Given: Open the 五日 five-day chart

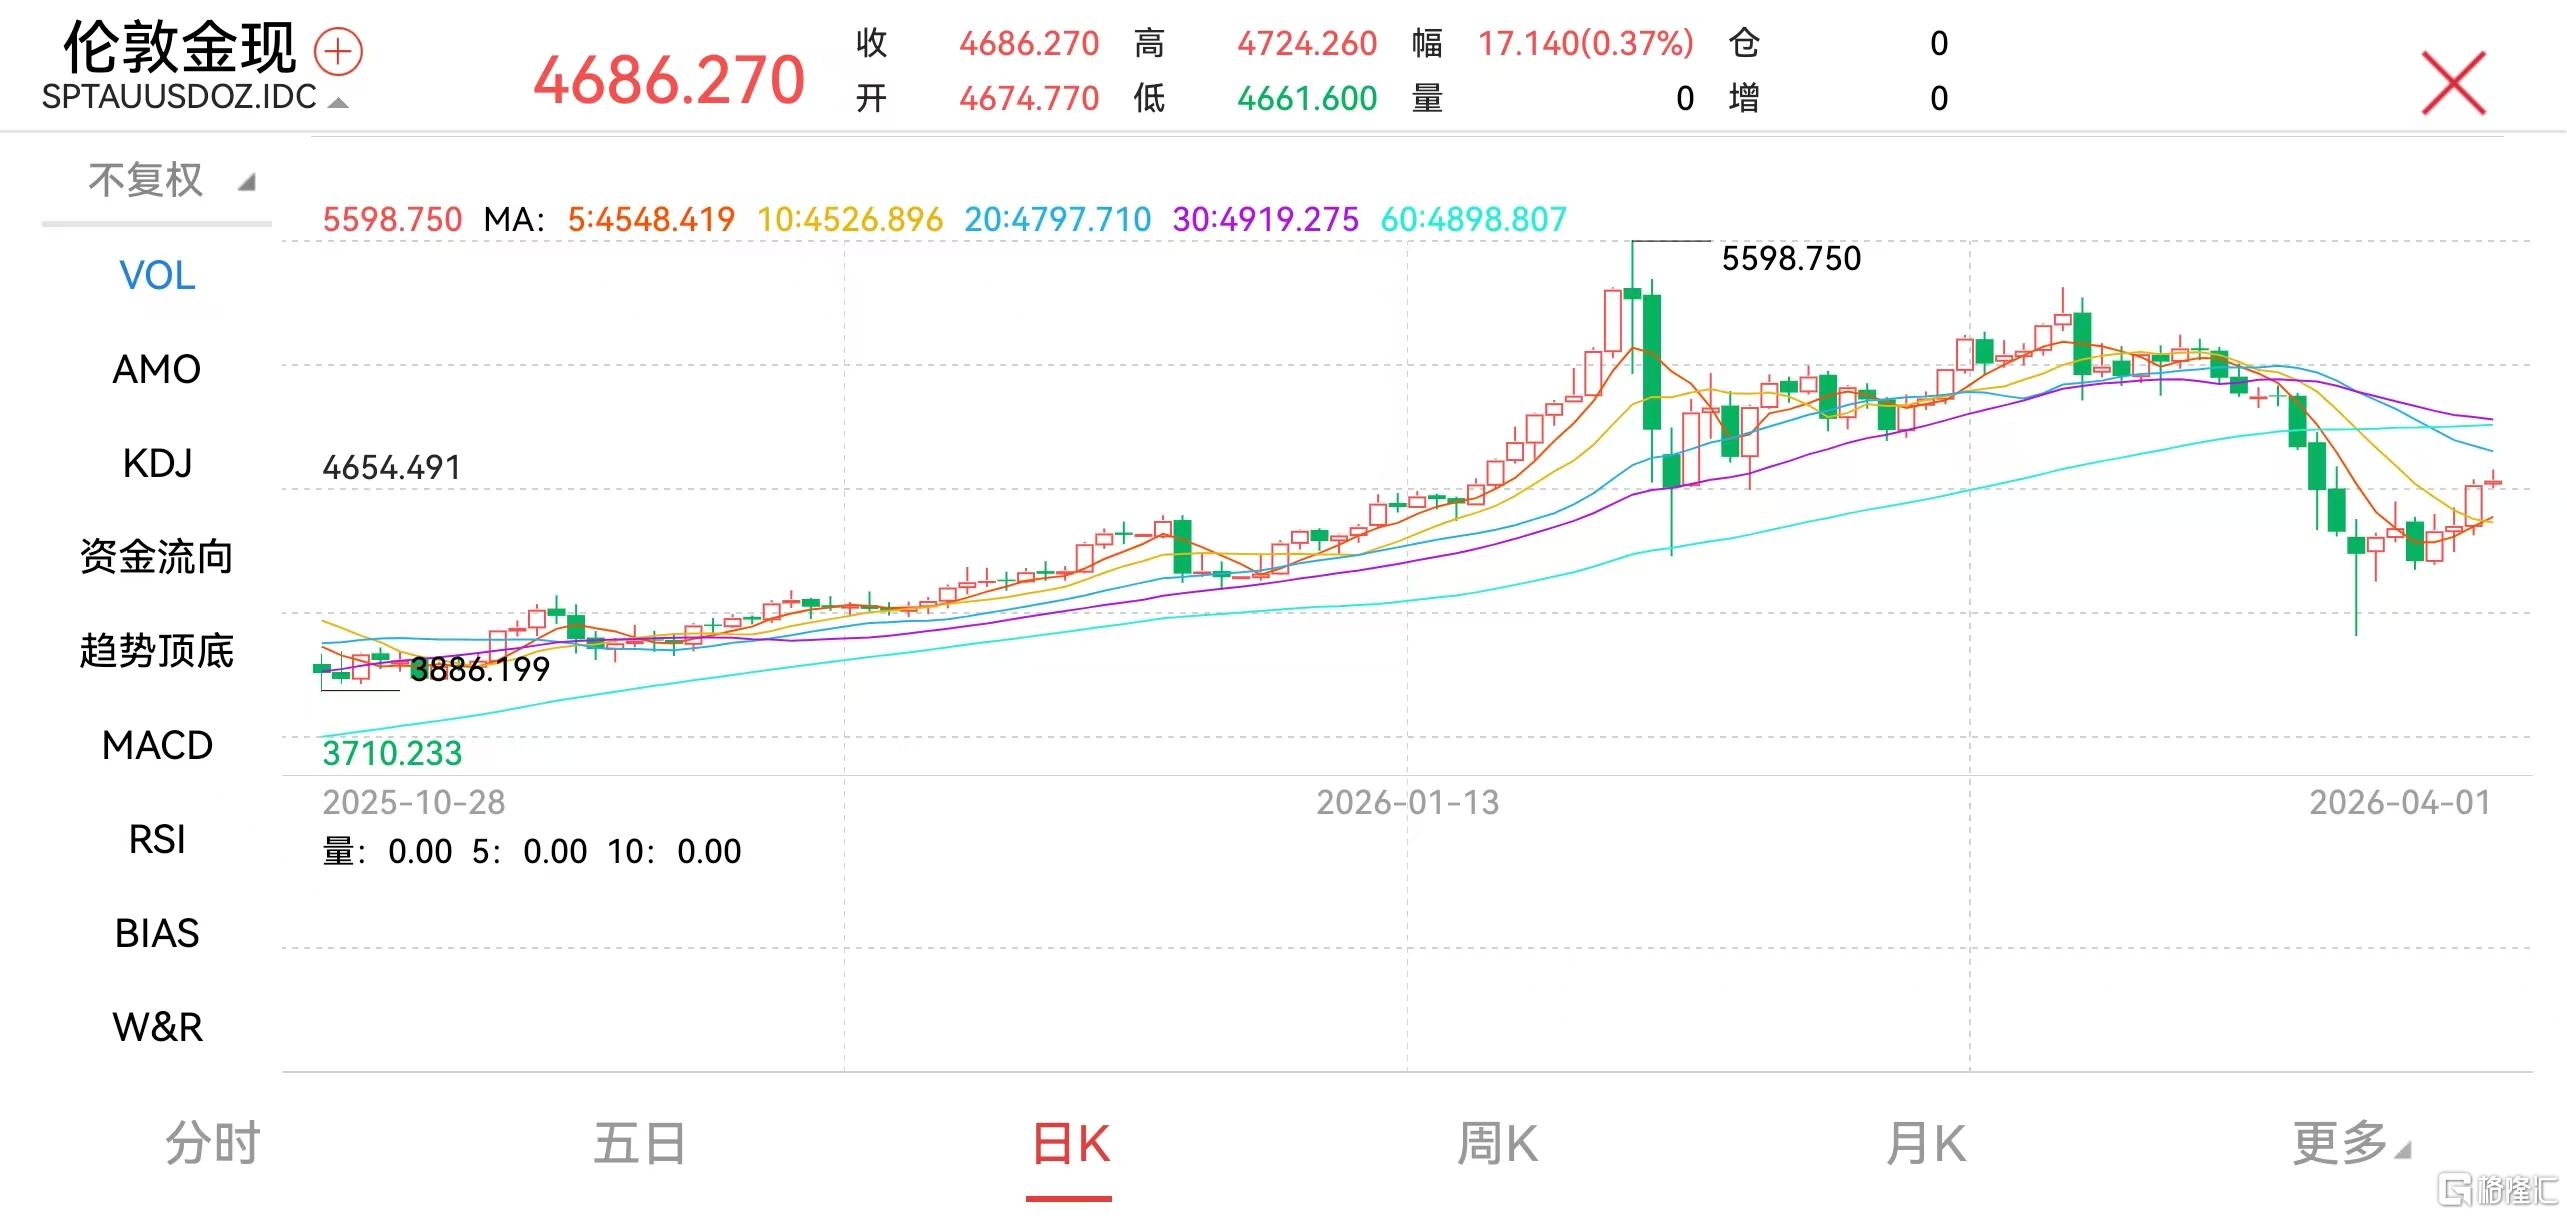Looking at the screenshot, I should [x=635, y=1140].
